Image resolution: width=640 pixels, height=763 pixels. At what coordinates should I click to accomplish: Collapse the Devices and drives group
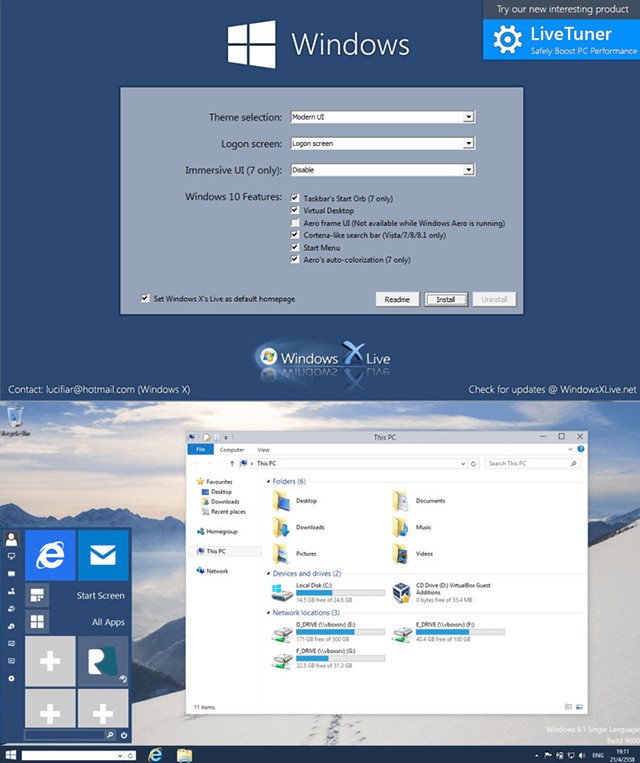[268, 574]
